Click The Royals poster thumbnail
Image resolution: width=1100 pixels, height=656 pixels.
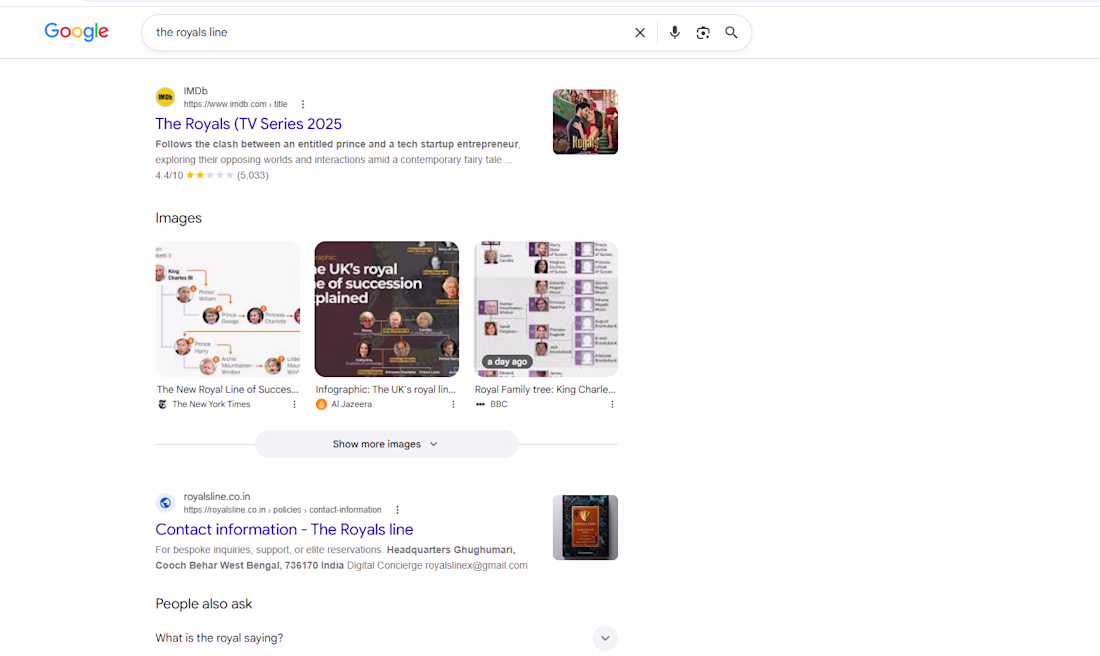click(x=585, y=121)
